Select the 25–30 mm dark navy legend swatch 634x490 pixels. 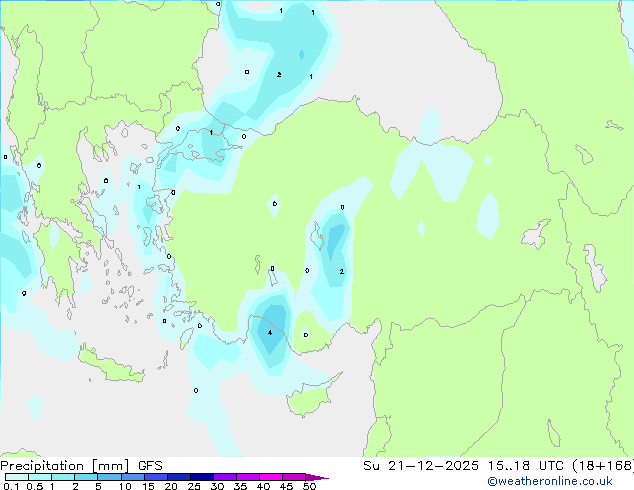(x=201, y=477)
